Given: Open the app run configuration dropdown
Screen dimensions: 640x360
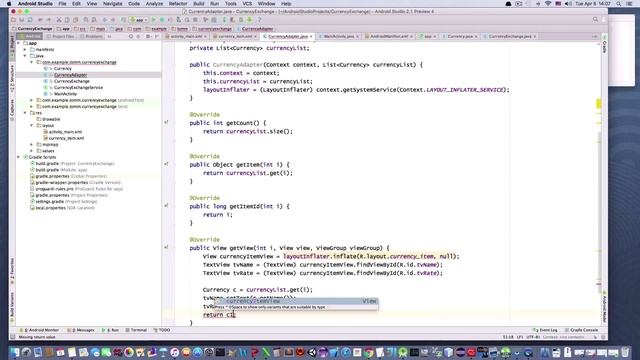Looking at the screenshot, I should [x=138, y=20].
